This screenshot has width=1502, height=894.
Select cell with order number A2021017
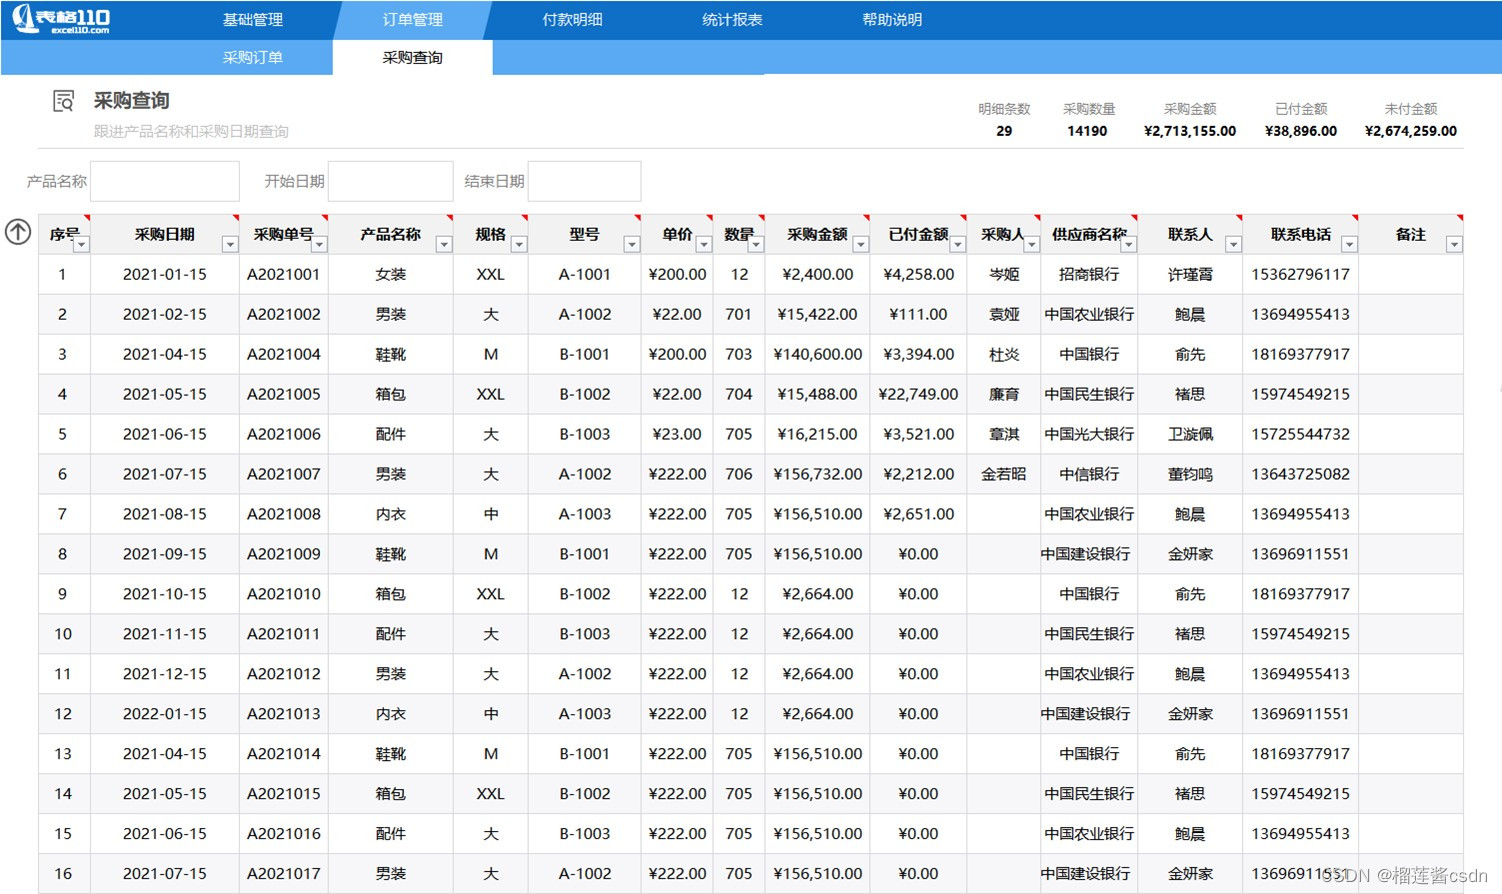284,874
